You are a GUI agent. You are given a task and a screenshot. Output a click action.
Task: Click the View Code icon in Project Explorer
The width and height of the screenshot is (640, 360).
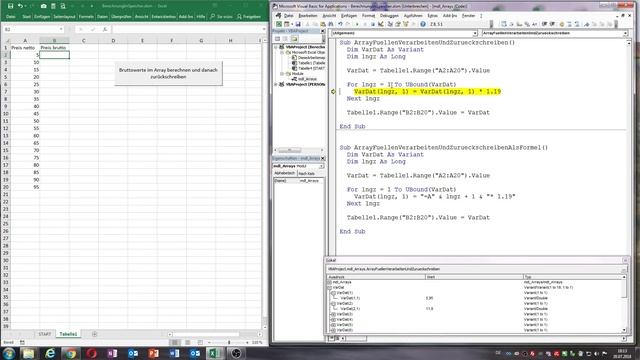click(277, 39)
